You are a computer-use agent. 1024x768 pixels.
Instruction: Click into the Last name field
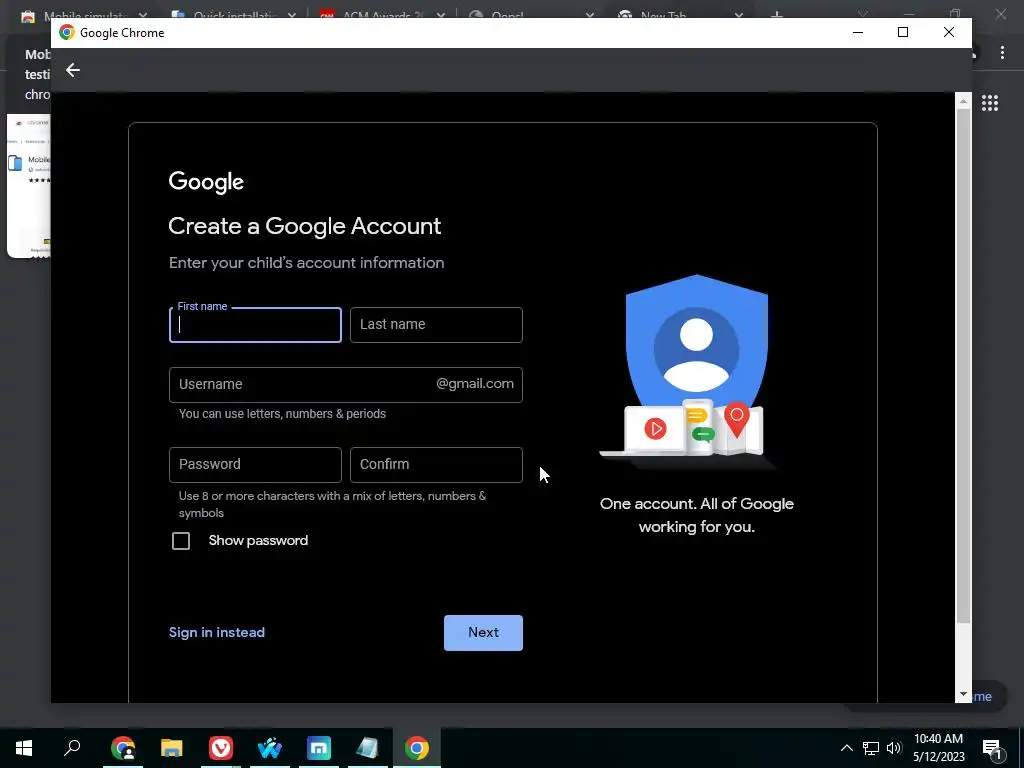(x=436, y=325)
